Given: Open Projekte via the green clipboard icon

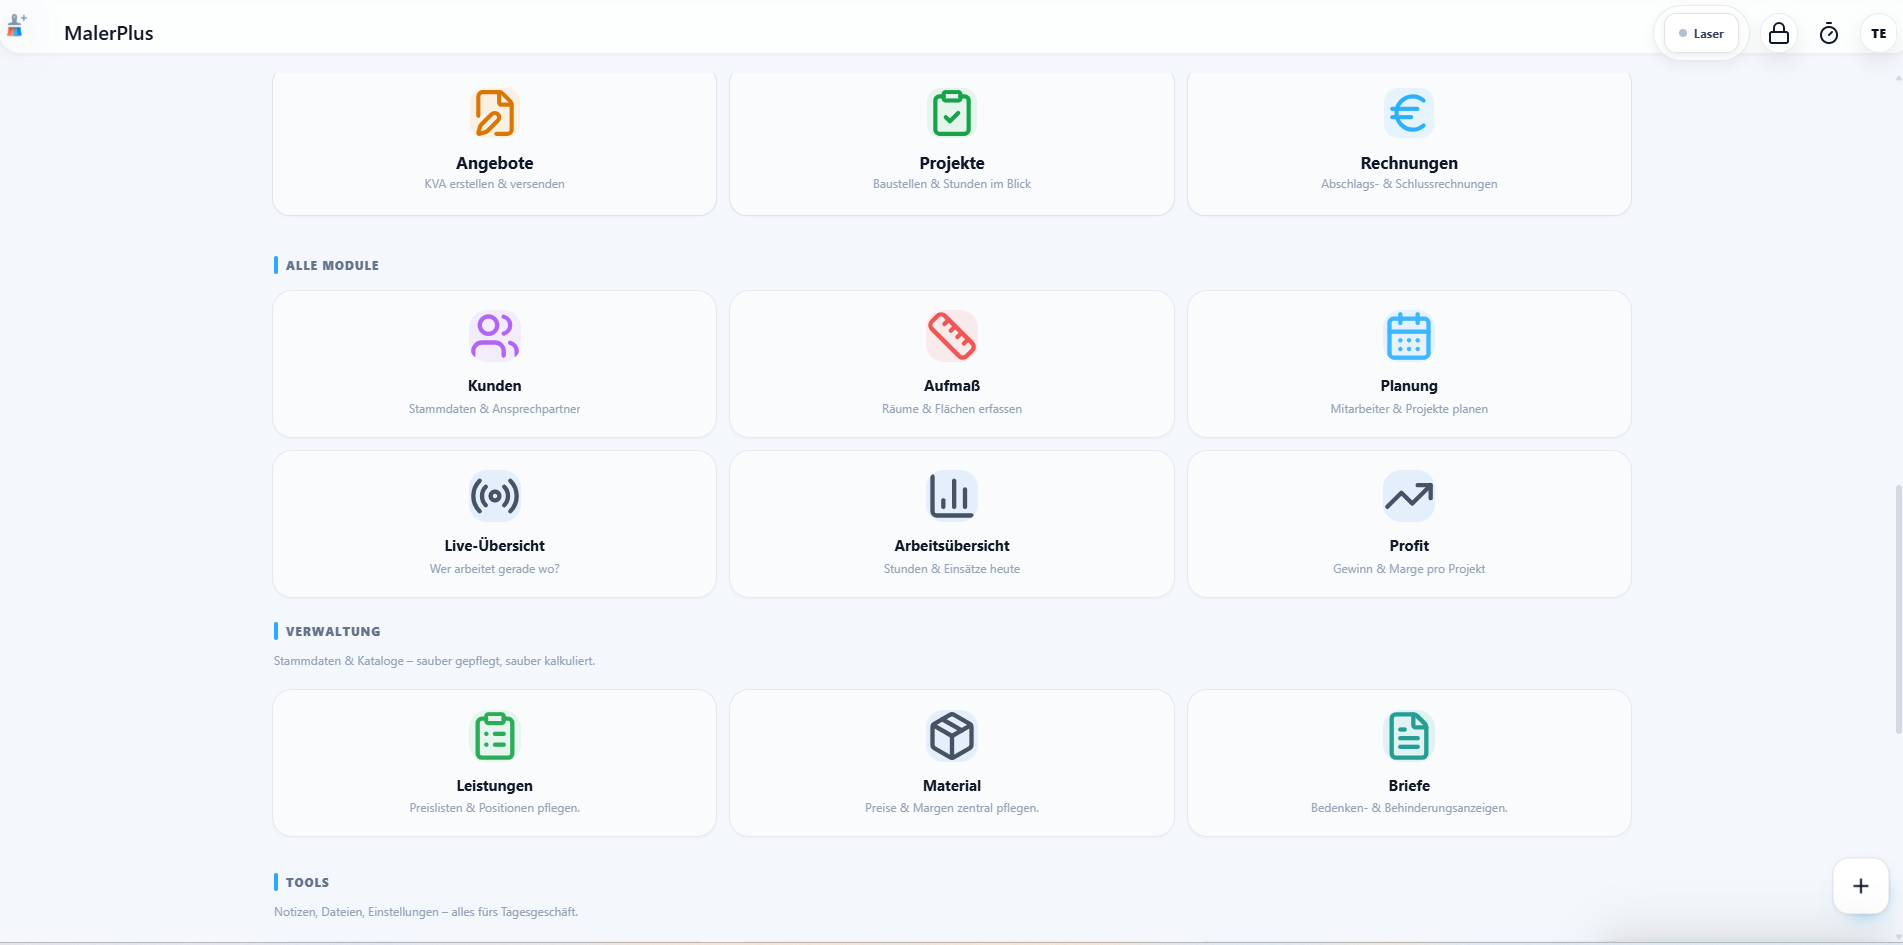Looking at the screenshot, I should [x=951, y=113].
